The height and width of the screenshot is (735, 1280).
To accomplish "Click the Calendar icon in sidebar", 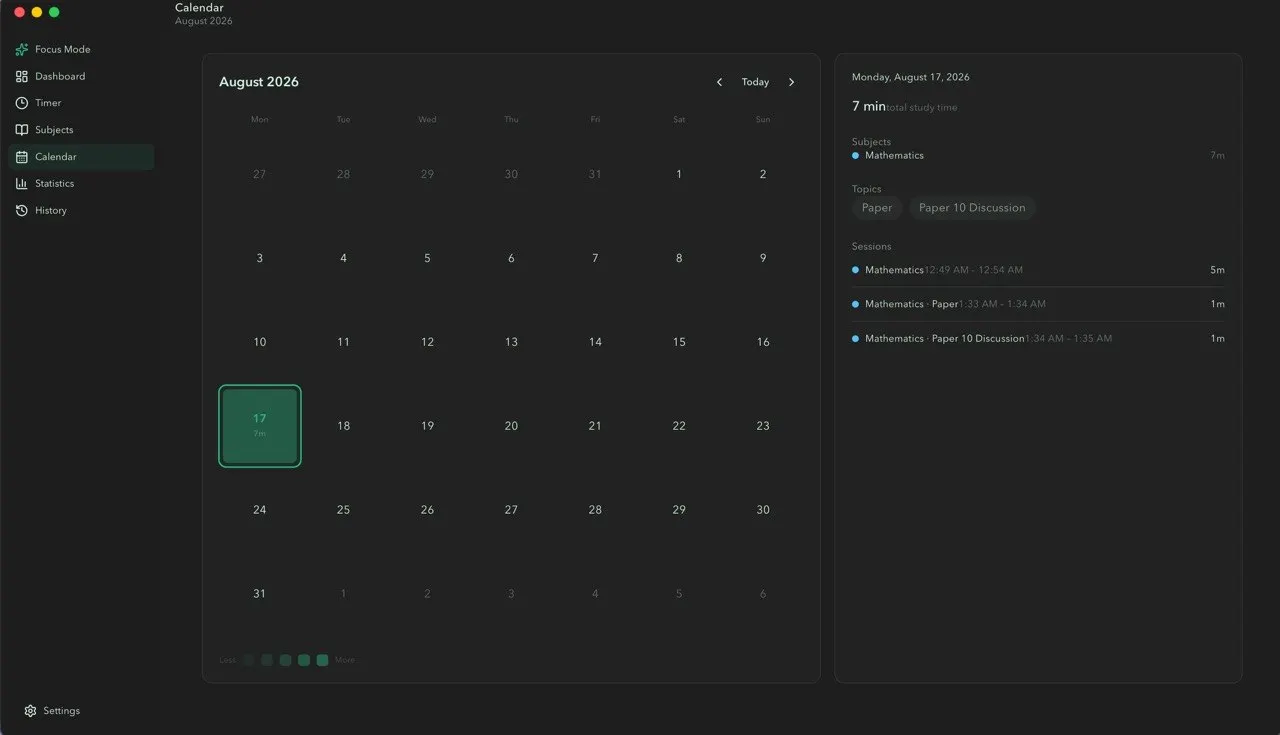I will pos(22,157).
